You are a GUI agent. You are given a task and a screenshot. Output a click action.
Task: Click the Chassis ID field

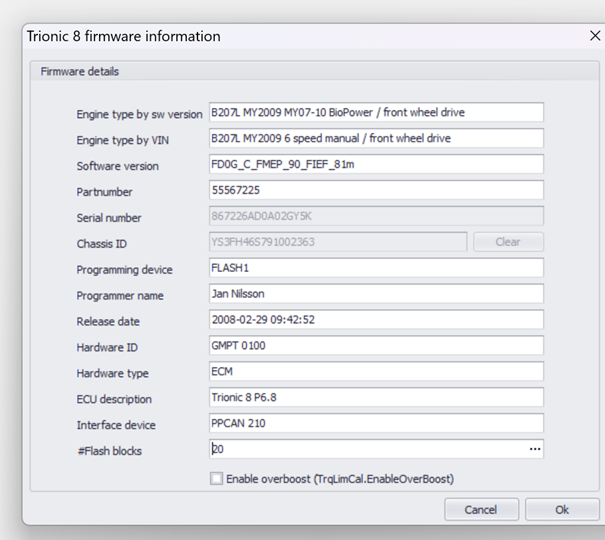(x=337, y=242)
